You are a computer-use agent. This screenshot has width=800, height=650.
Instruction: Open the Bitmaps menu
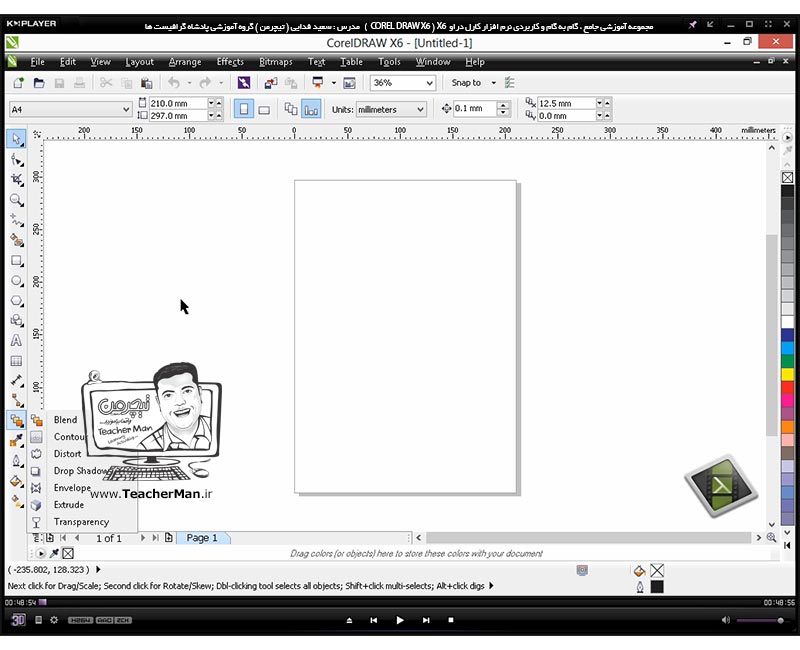pos(276,62)
